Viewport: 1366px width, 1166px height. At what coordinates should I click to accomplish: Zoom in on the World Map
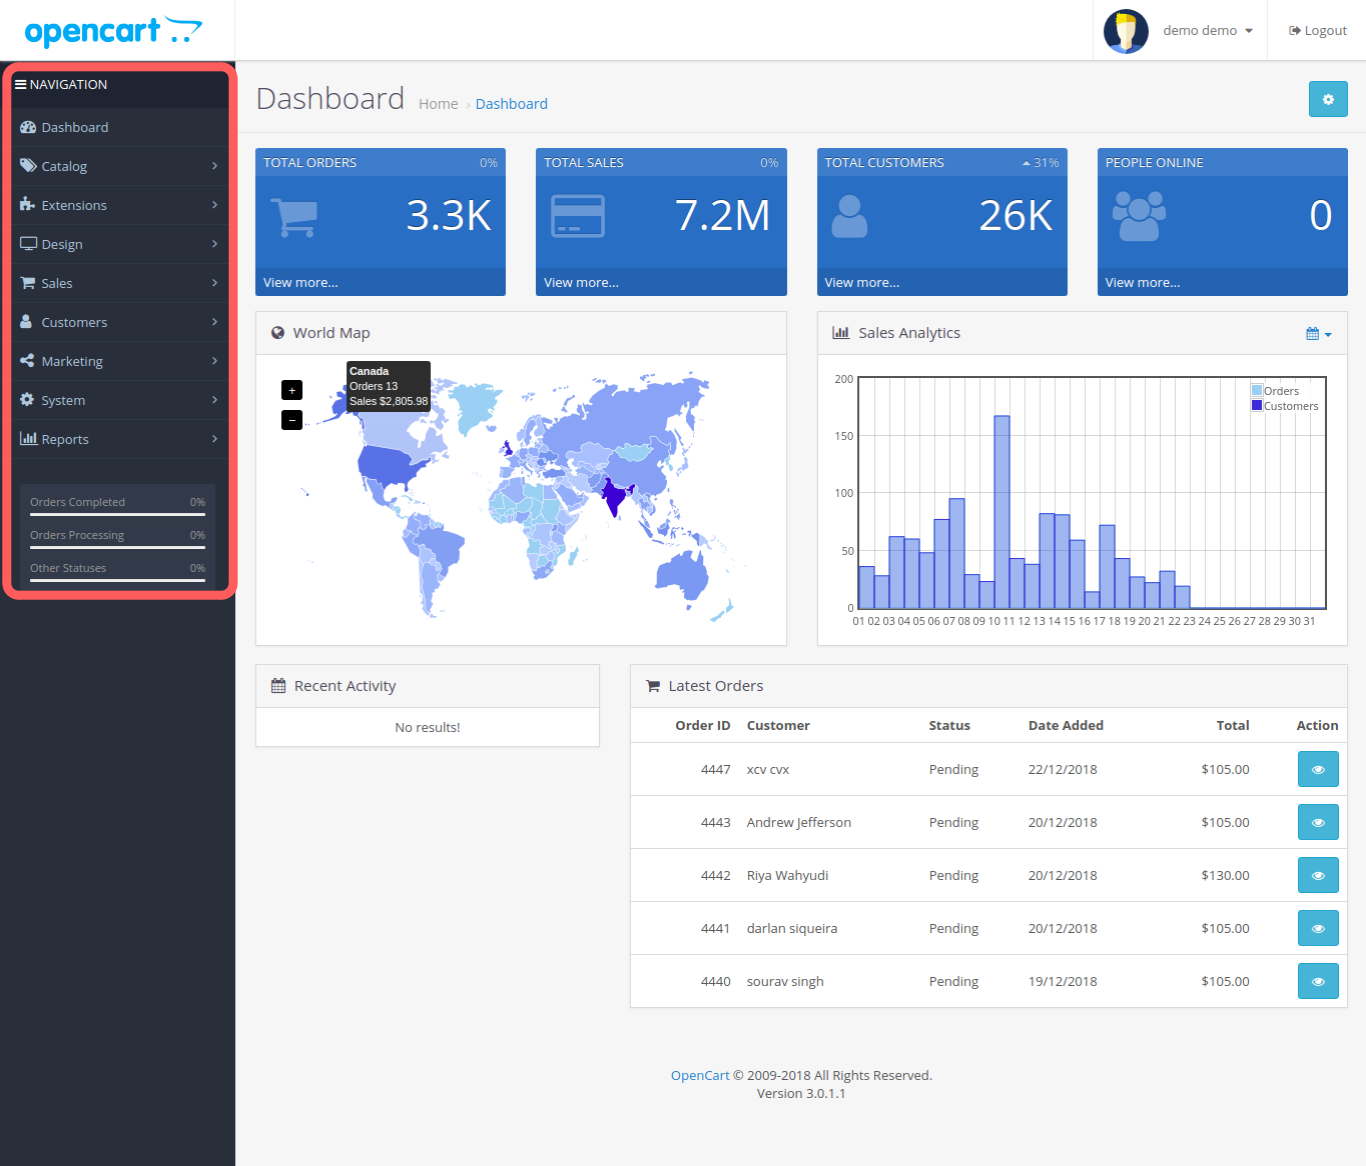(292, 390)
